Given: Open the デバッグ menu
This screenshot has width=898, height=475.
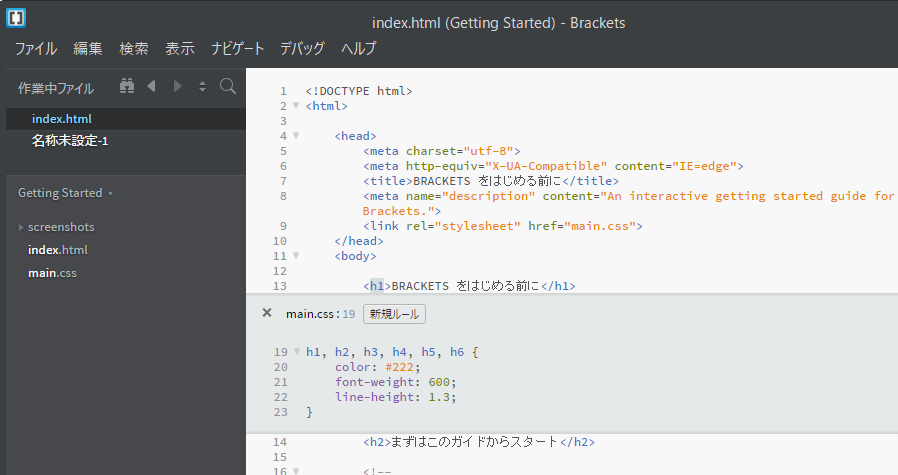Looking at the screenshot, I should 302,48.
